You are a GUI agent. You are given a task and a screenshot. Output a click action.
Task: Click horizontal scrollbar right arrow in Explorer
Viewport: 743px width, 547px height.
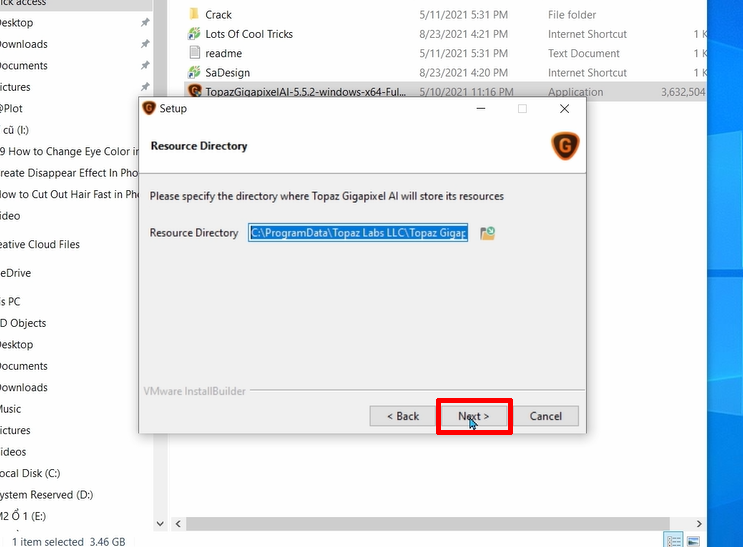(699, 524)
